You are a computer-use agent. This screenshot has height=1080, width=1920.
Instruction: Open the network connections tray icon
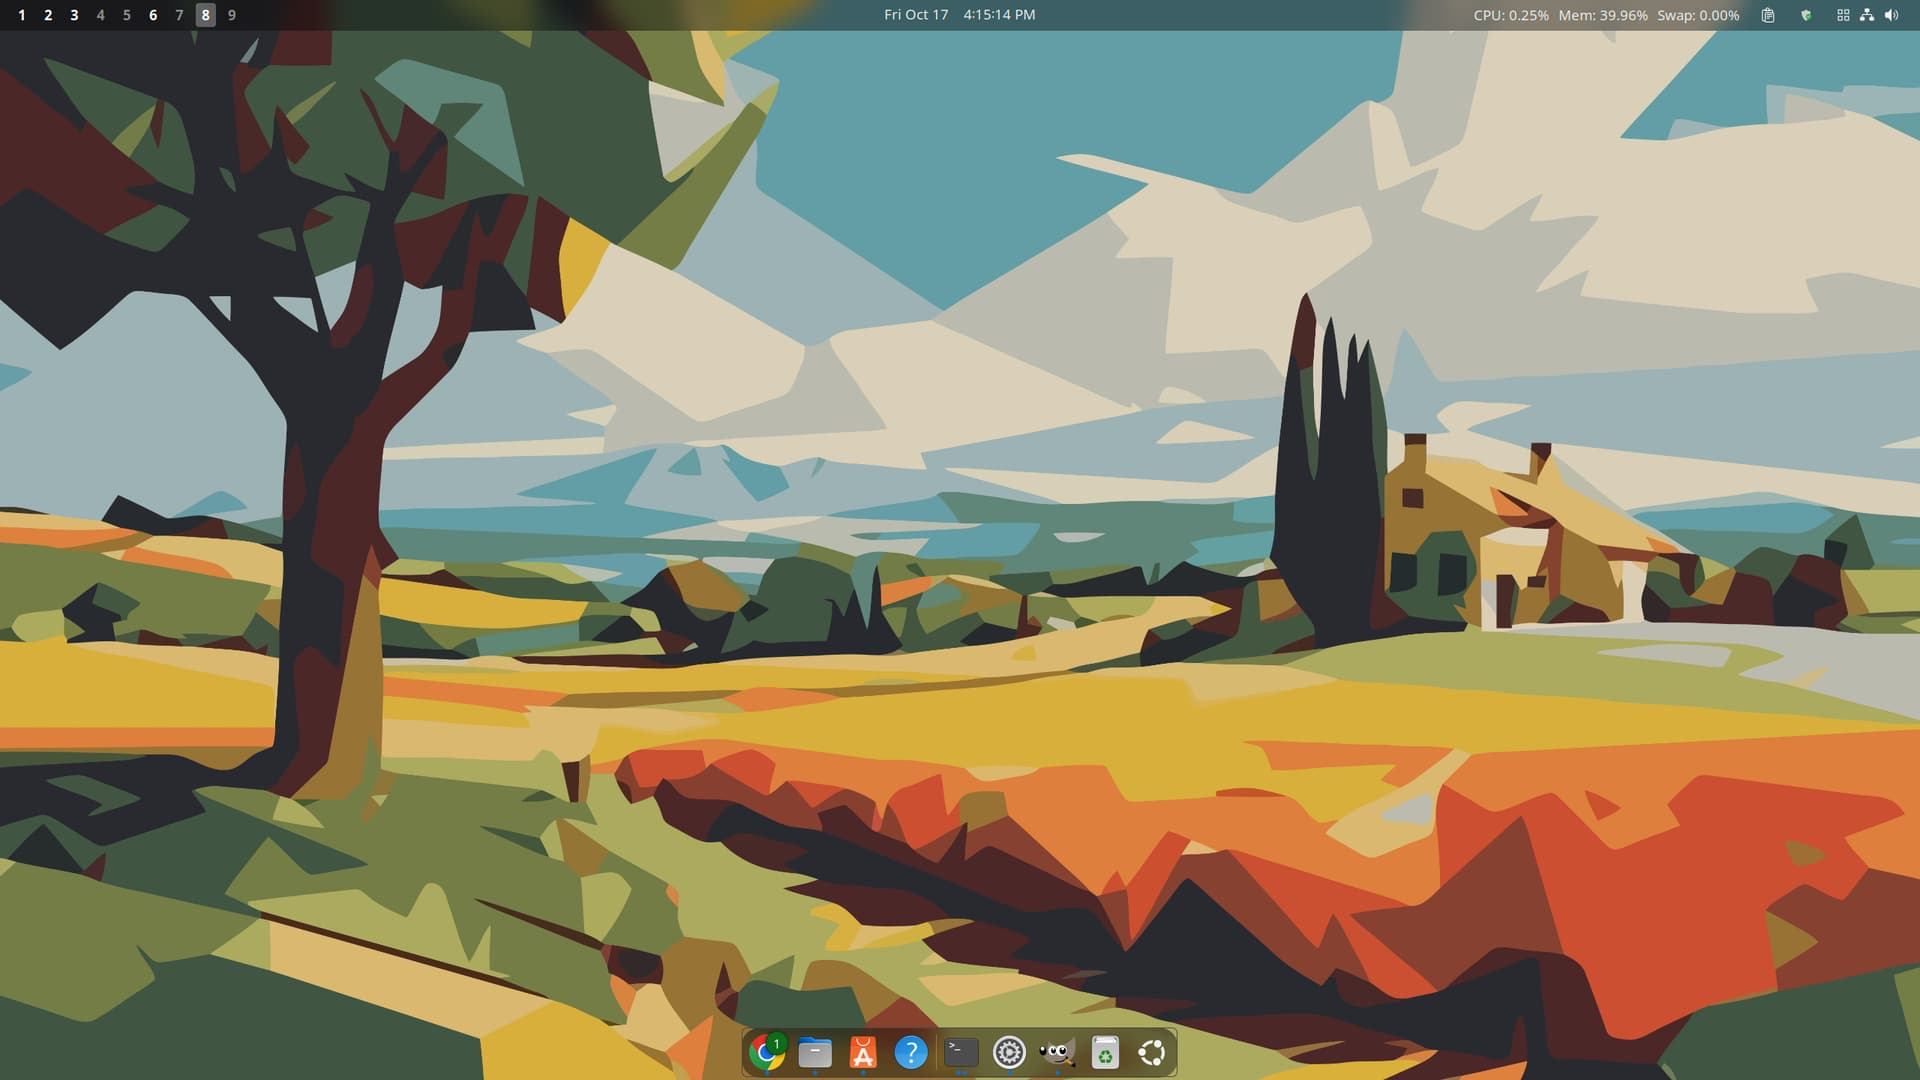1867,15
